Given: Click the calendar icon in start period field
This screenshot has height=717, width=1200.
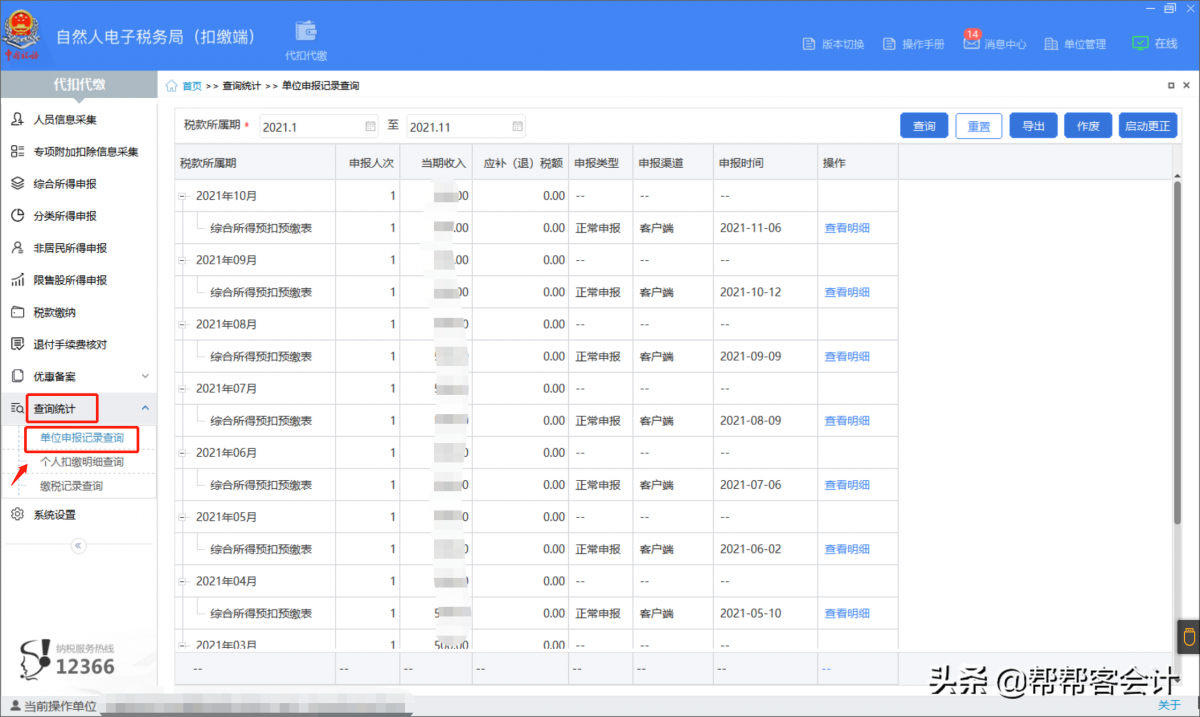Looking at the screenshot, I should (x=370, y=127).
